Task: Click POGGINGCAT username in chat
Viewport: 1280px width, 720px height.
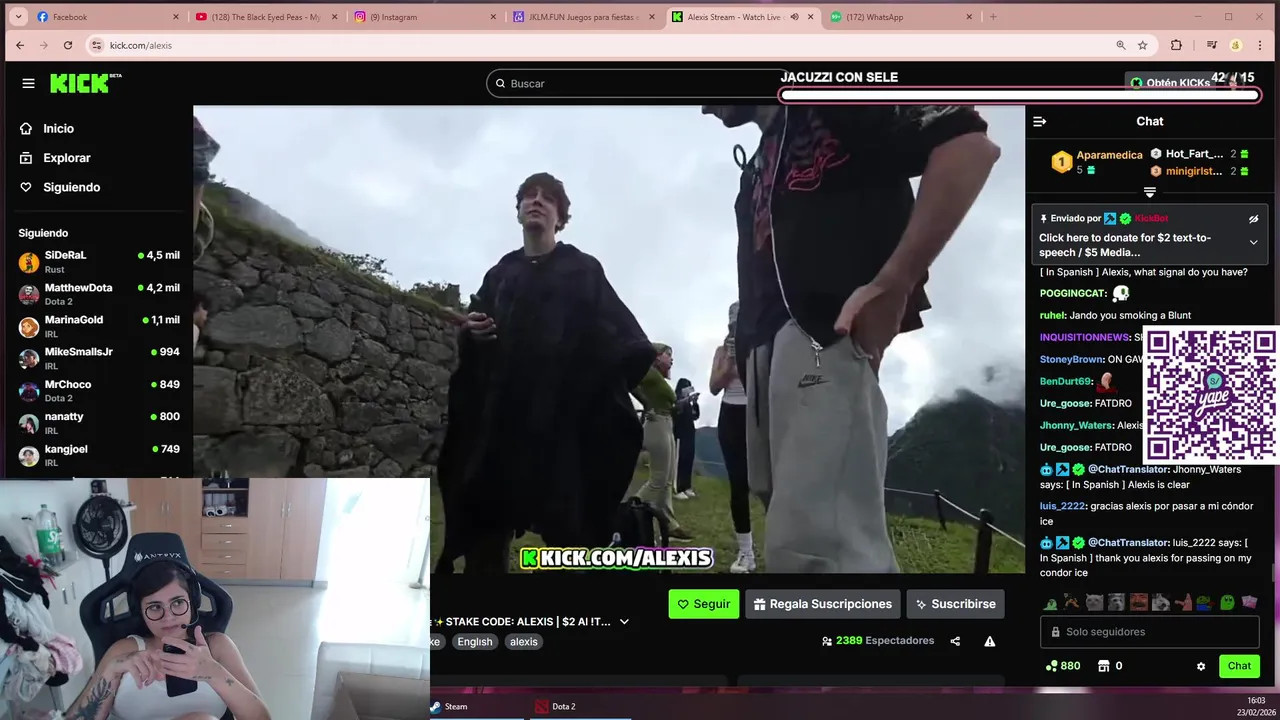Action: click(1072, 293)
